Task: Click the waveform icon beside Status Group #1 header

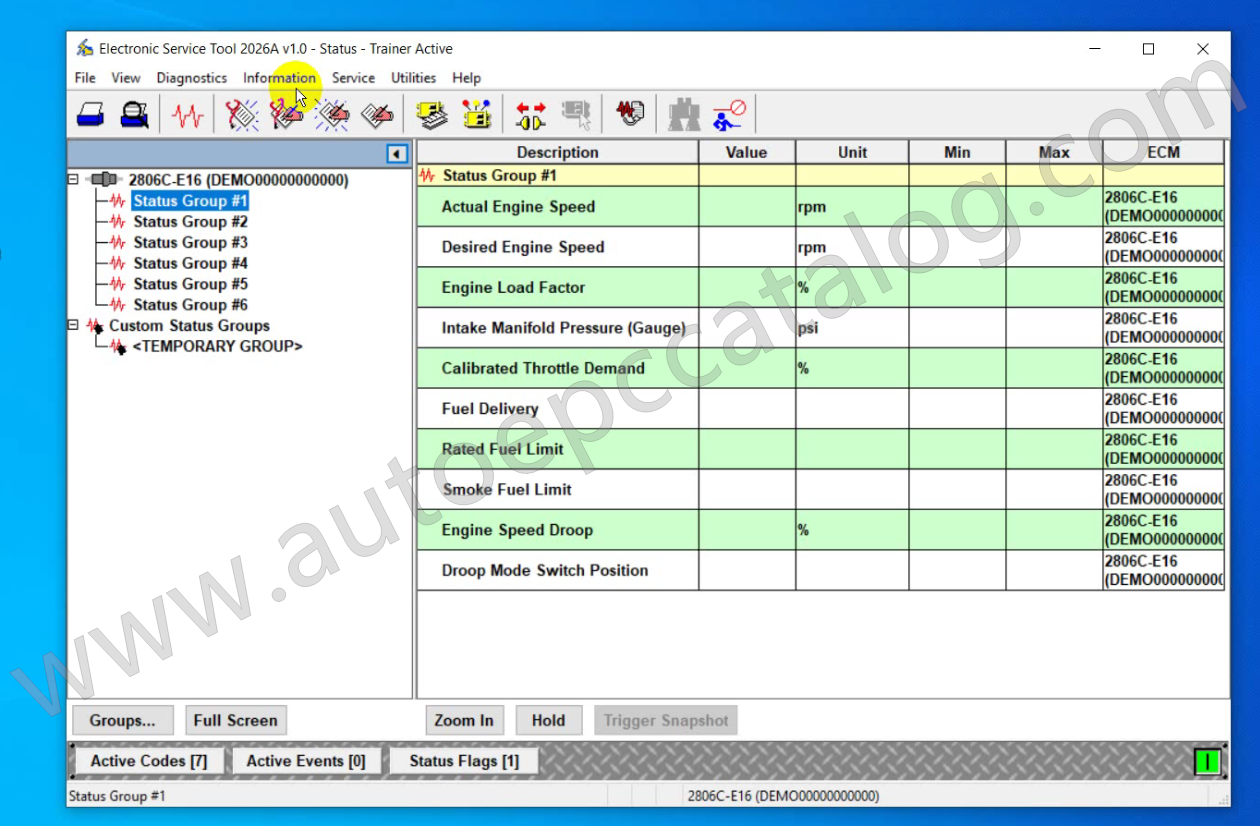Action: 428,175
